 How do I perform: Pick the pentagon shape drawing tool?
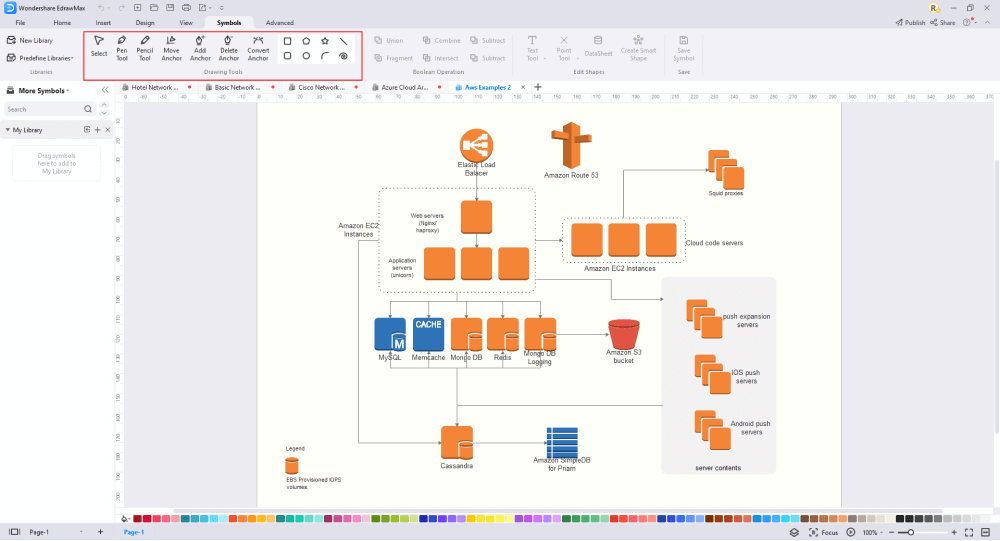tap(306, 41)
